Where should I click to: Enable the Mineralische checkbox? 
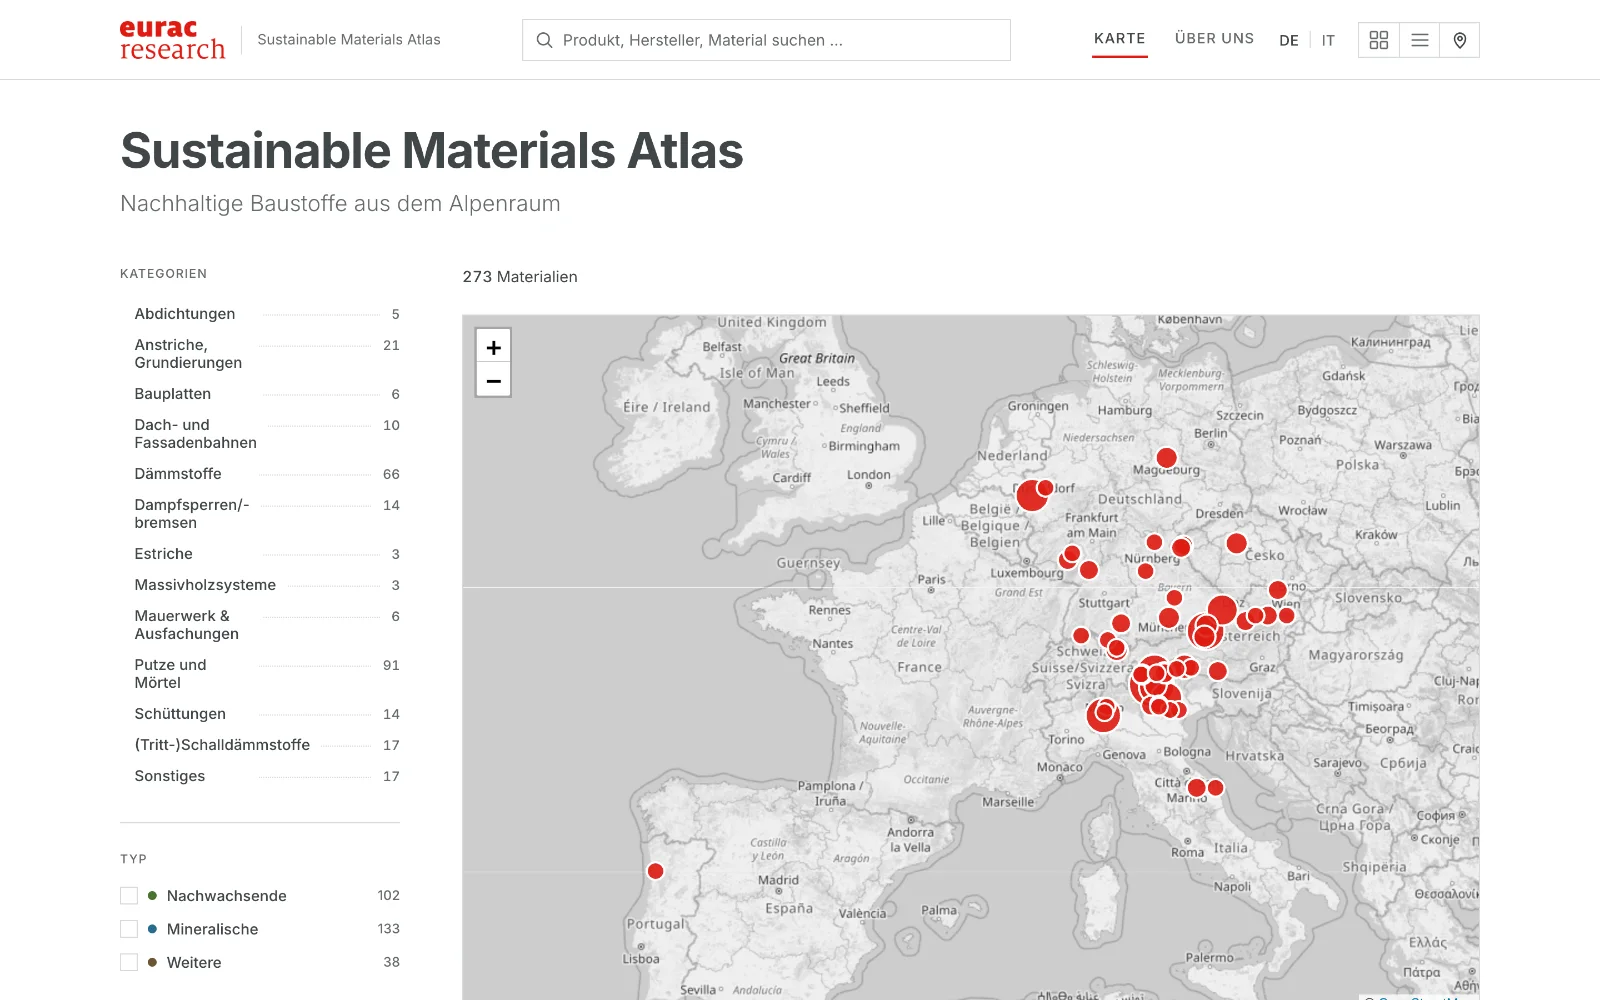[129, 929]
